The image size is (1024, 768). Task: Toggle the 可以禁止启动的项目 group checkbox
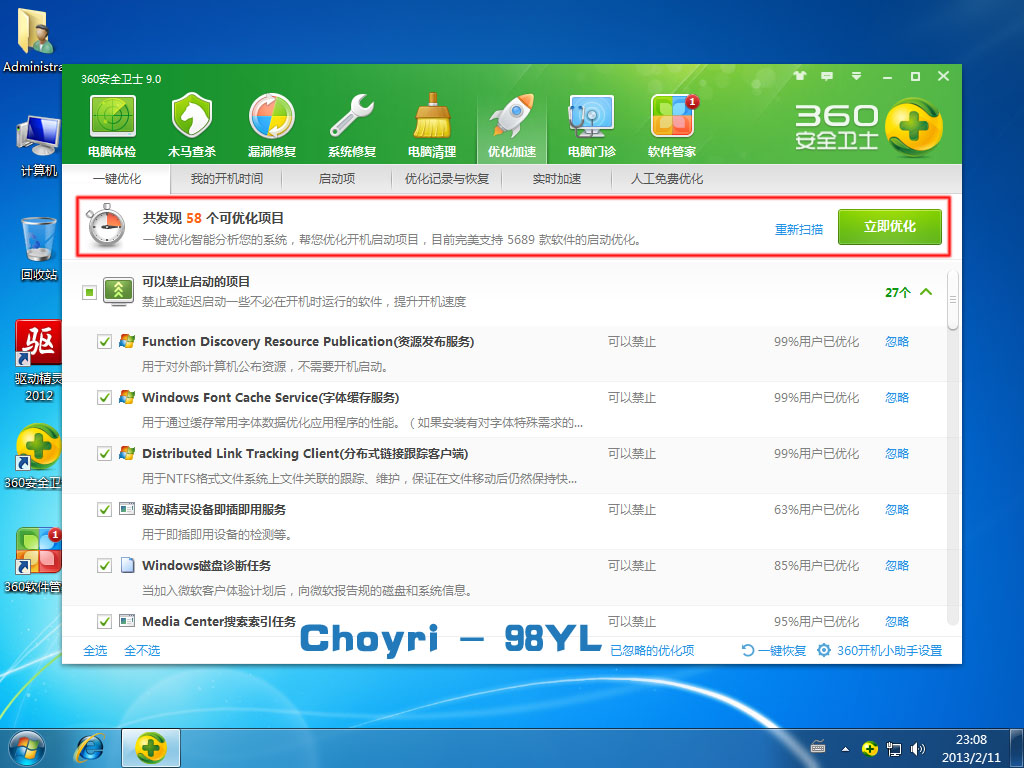[x=89, y=292]
